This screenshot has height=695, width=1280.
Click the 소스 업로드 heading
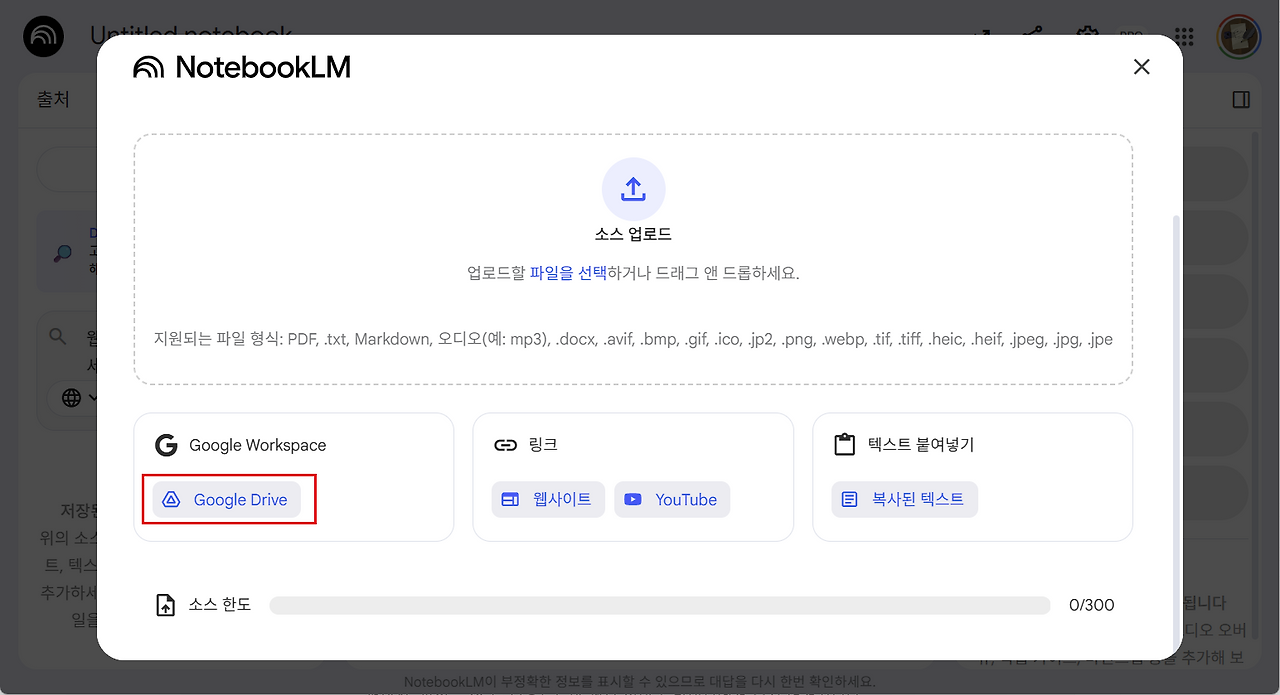pos(633,234)
